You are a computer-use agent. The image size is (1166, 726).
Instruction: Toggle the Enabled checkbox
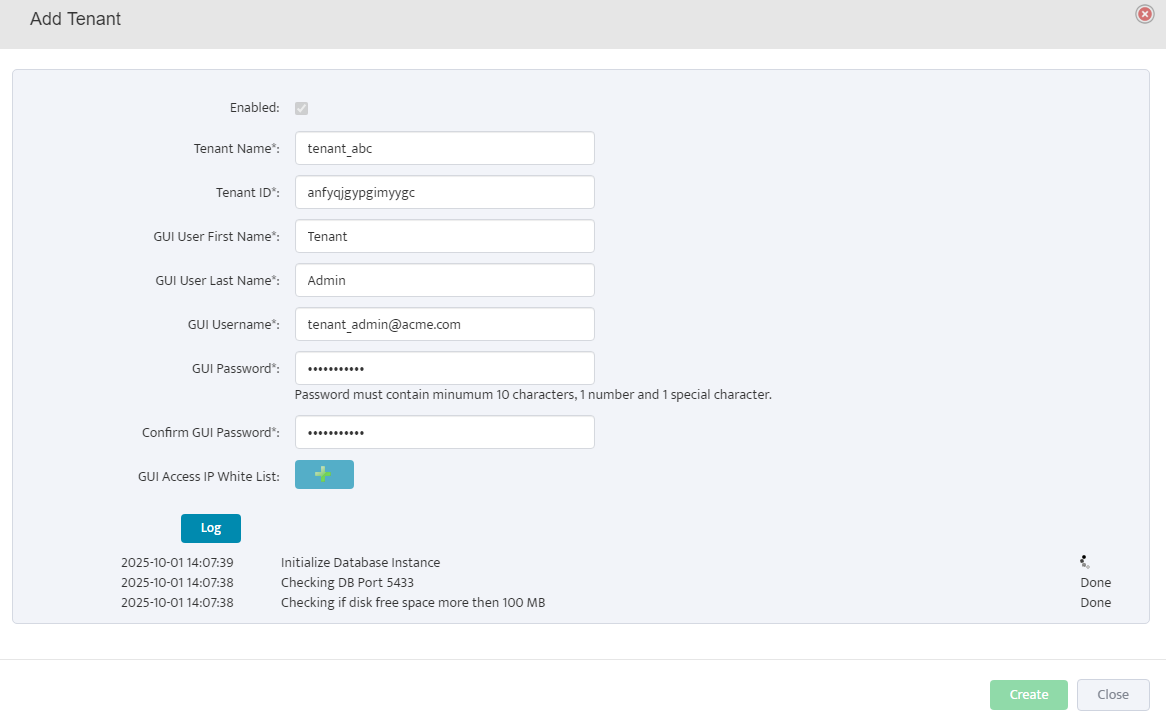(x=301, y=108)
